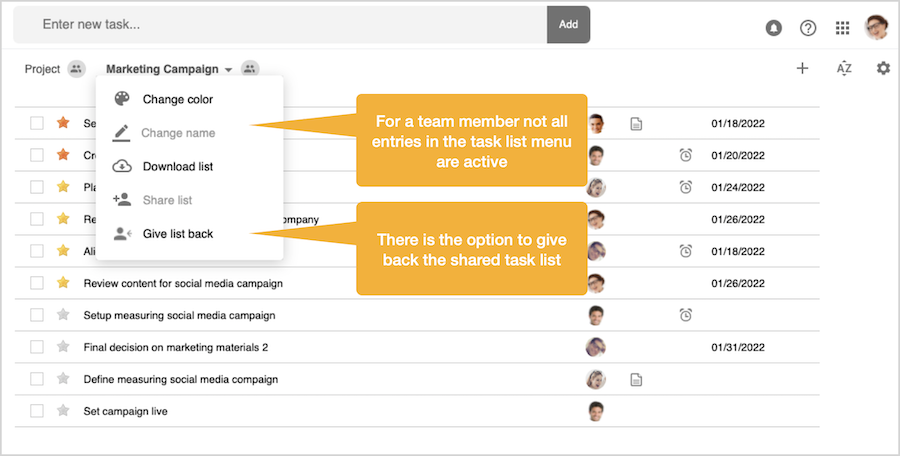Click the notifications bell icon
The image size is (900, 456).
[x=773, y=28]
